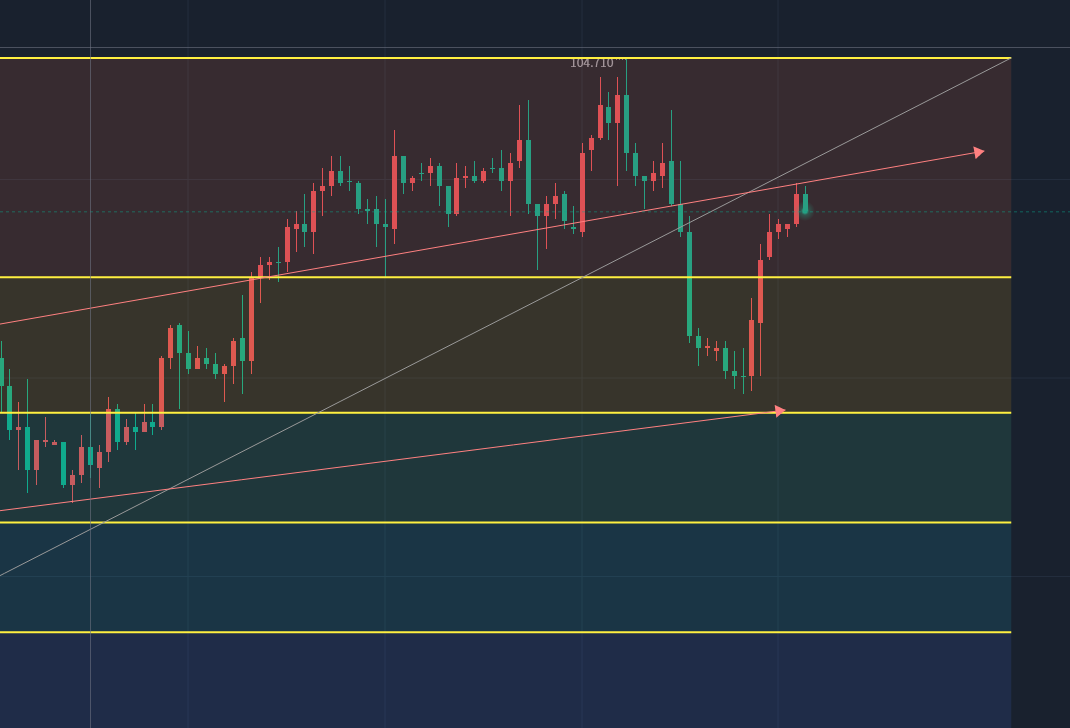Click the lower red trendline arrowhead
1070x728 pixels.
(x=780, y=411)
